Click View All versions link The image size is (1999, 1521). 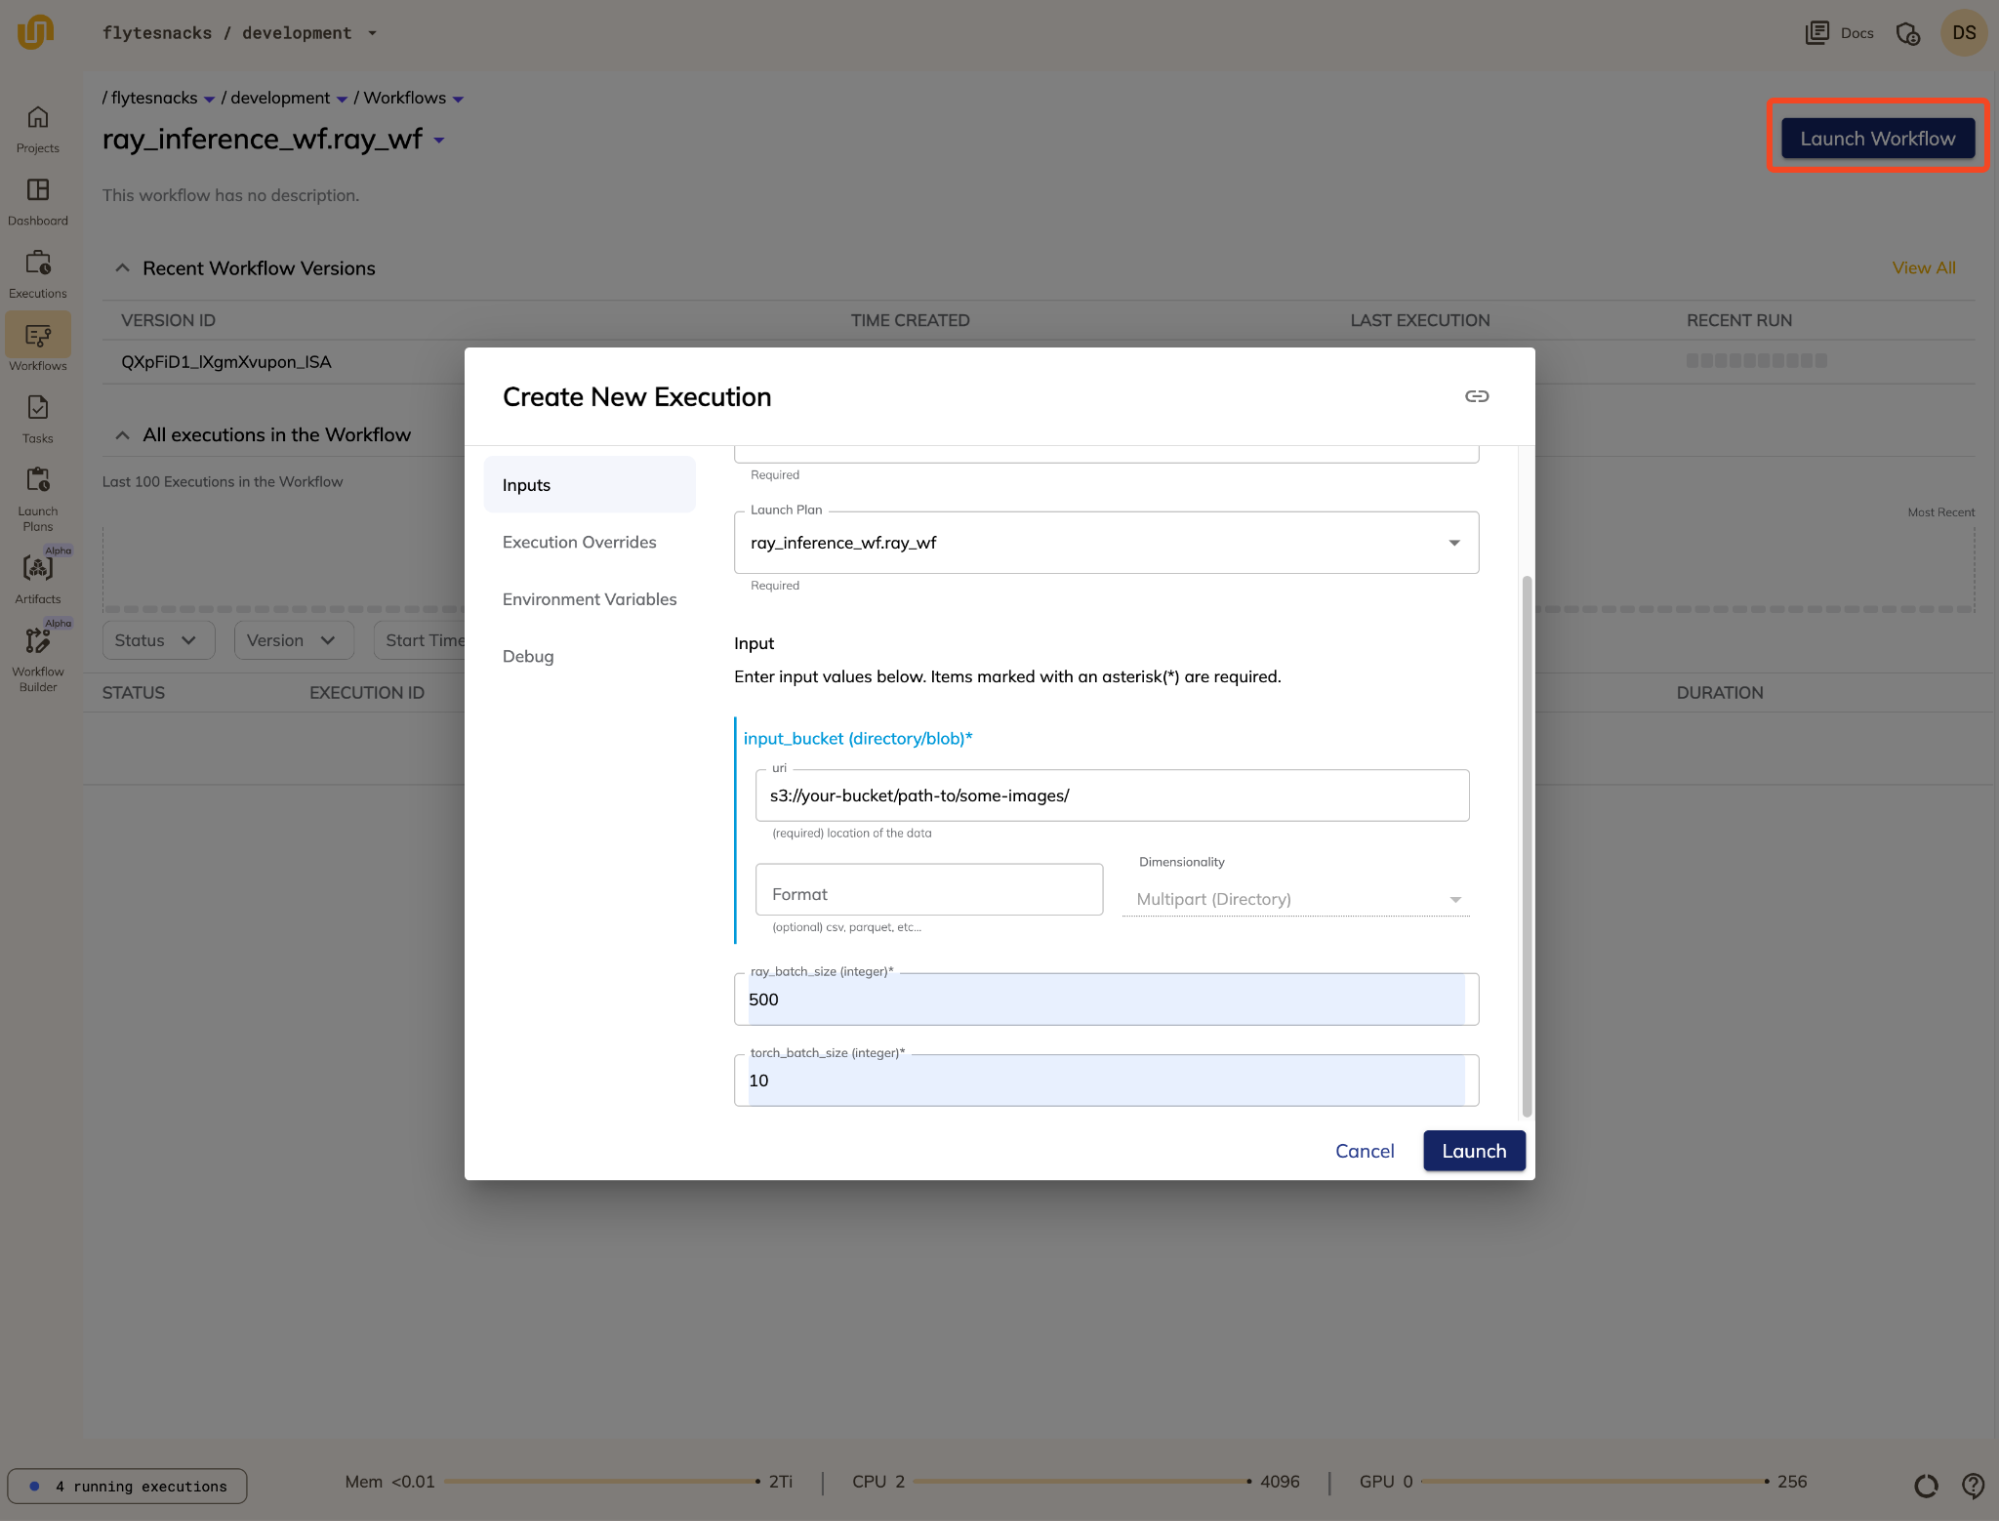pyautogui.click(x=1923, y=268)
